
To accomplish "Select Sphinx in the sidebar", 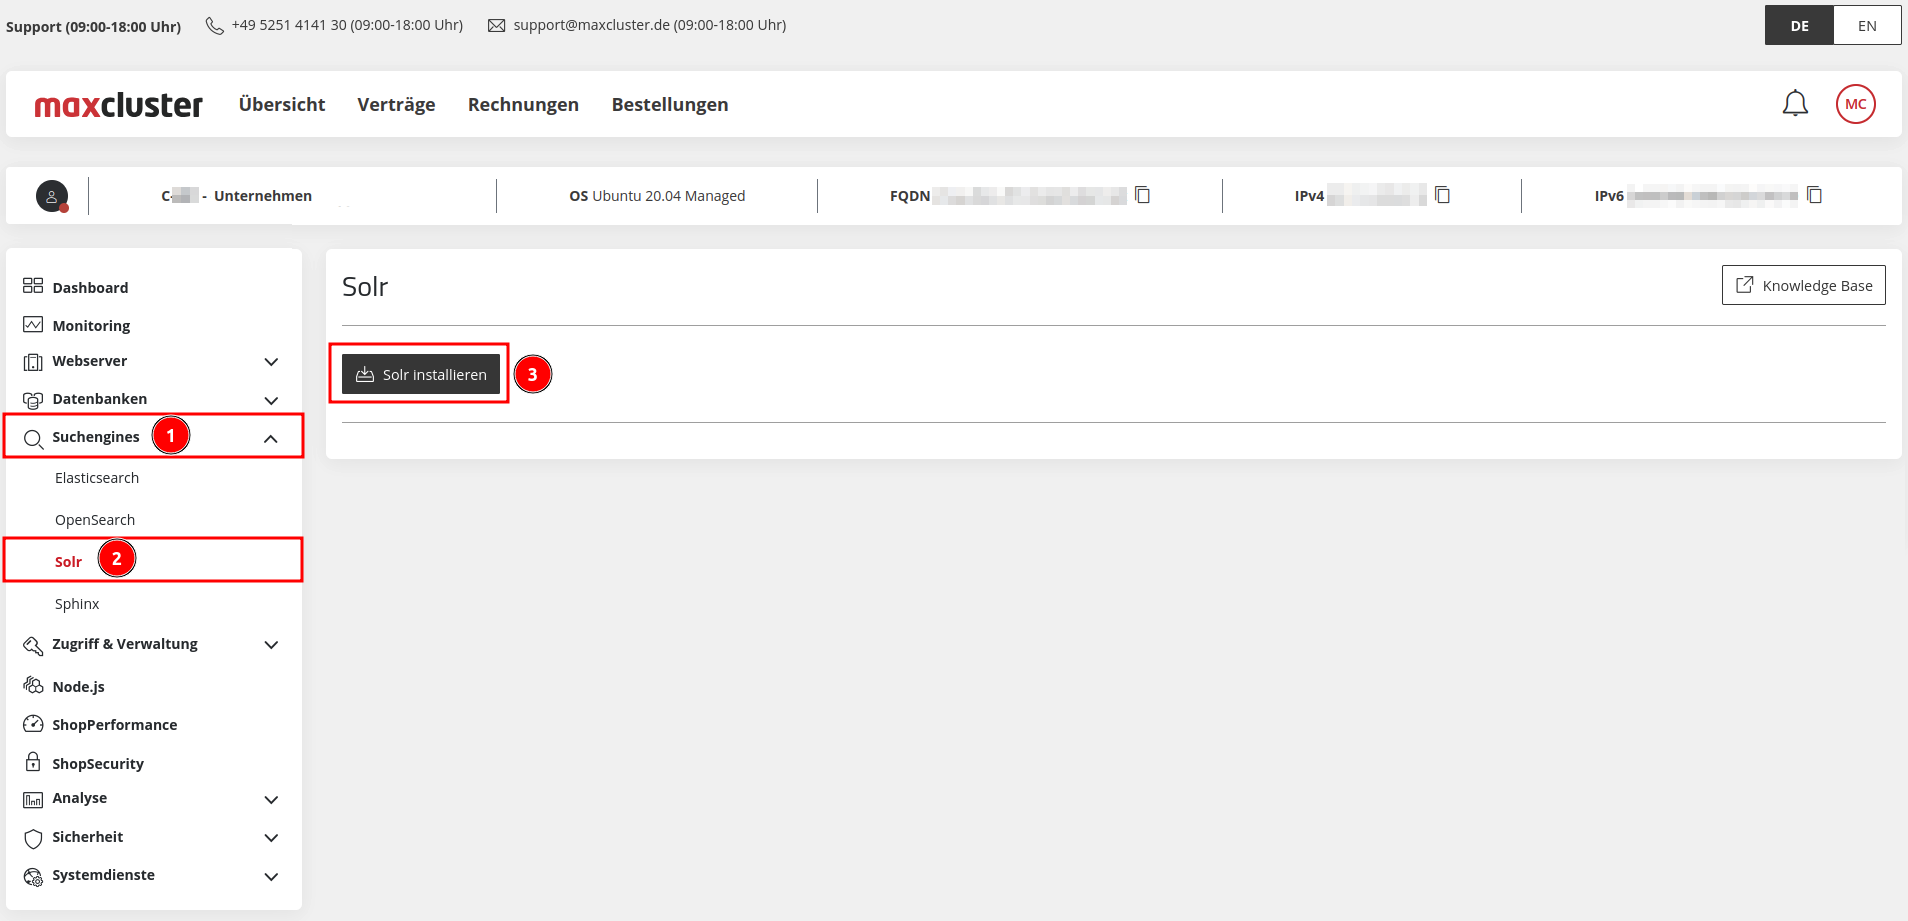I will click(x=77, y=604).
